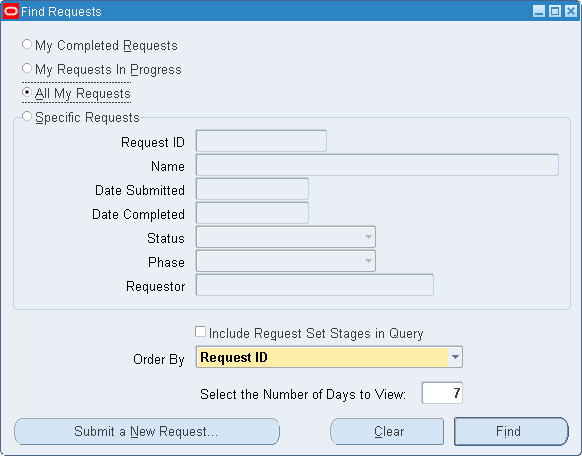The image size is (582, 456).
Task: Close the Find Requests window
Action: 570,11
